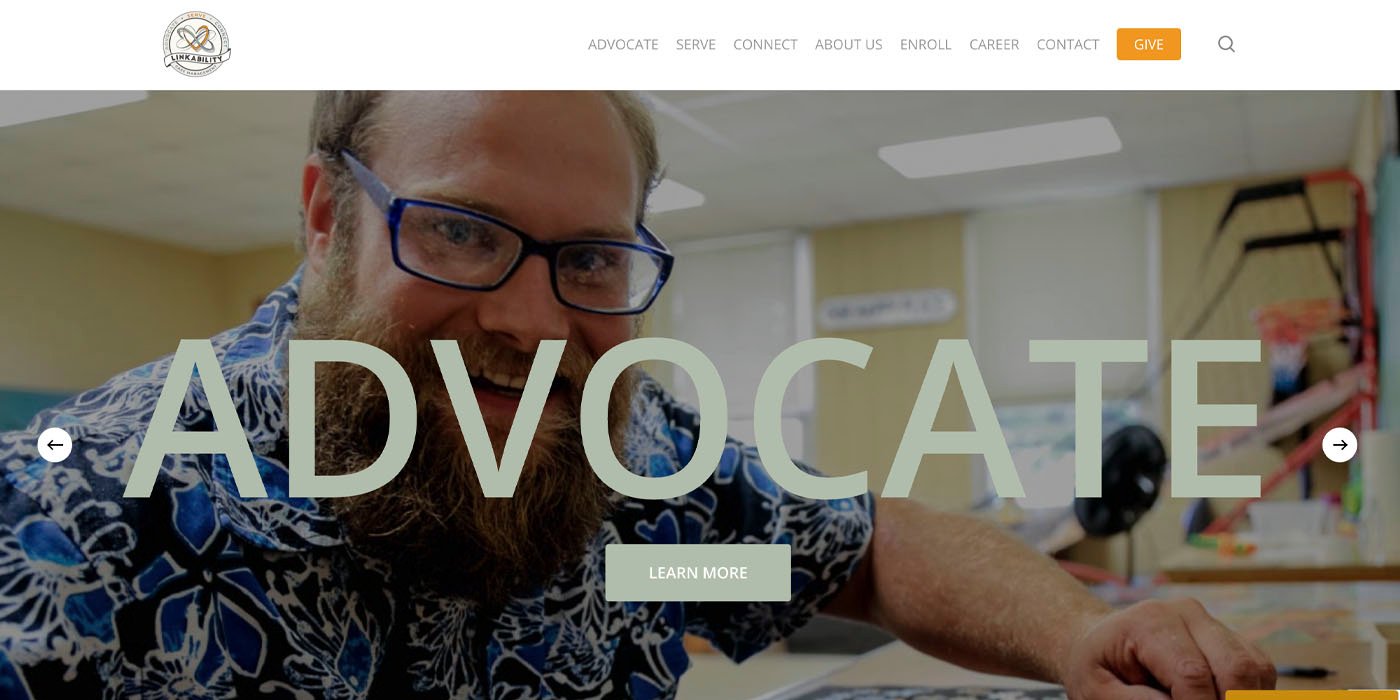This screenshot has width=1400, height=700.
Task: Click the Linkability logo in the header
Action: coord(197,44)
